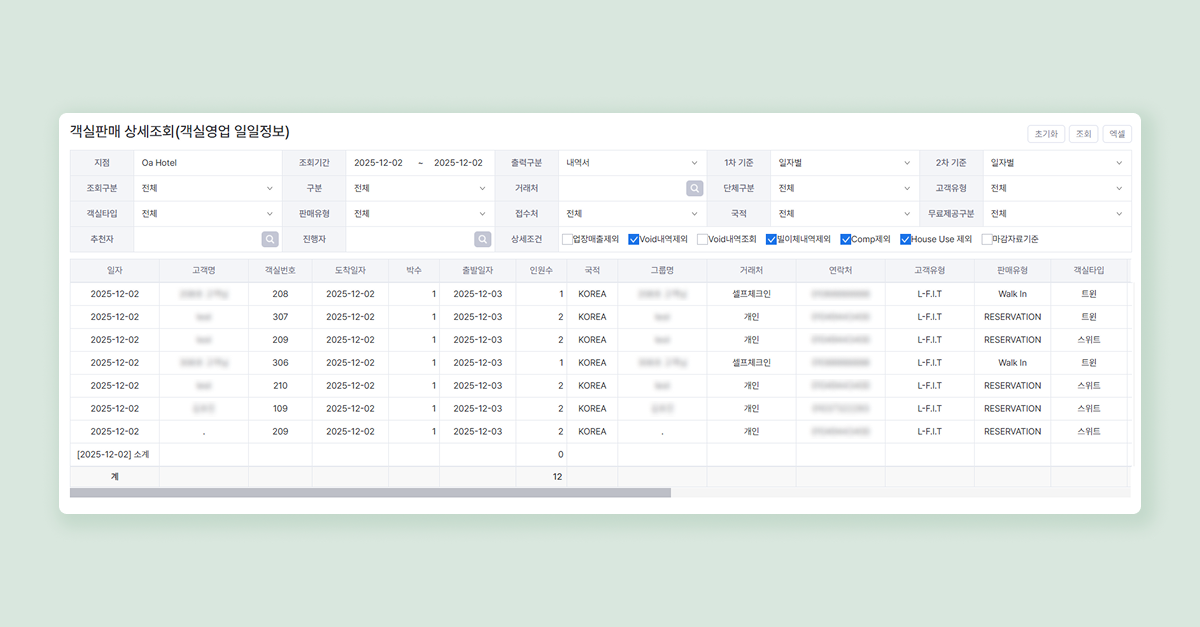Screen dimensions: 1200x627
Task: Click the search icon in 거래처 field
Action: pyautogui.click(x=694, y=188)
